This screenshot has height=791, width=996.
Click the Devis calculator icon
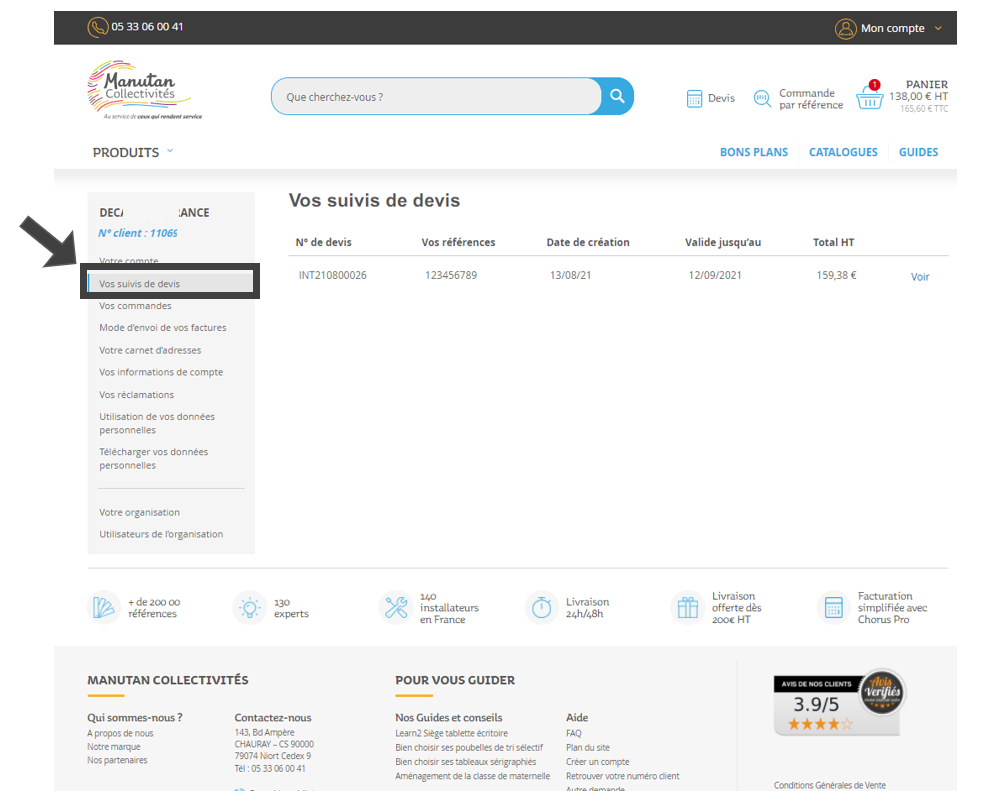tap(695, 98)
